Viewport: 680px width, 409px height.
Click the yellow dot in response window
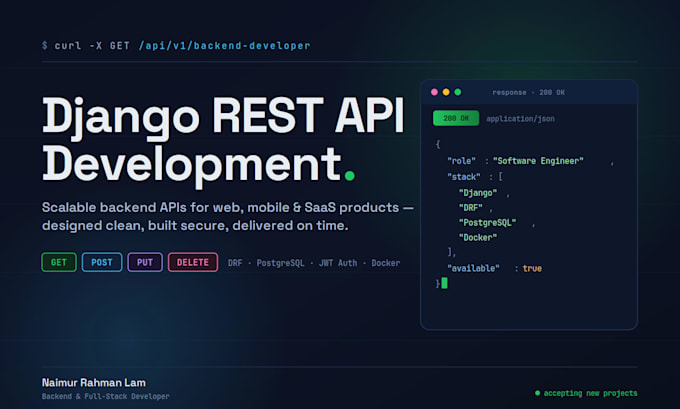click(x=446, y=92)
